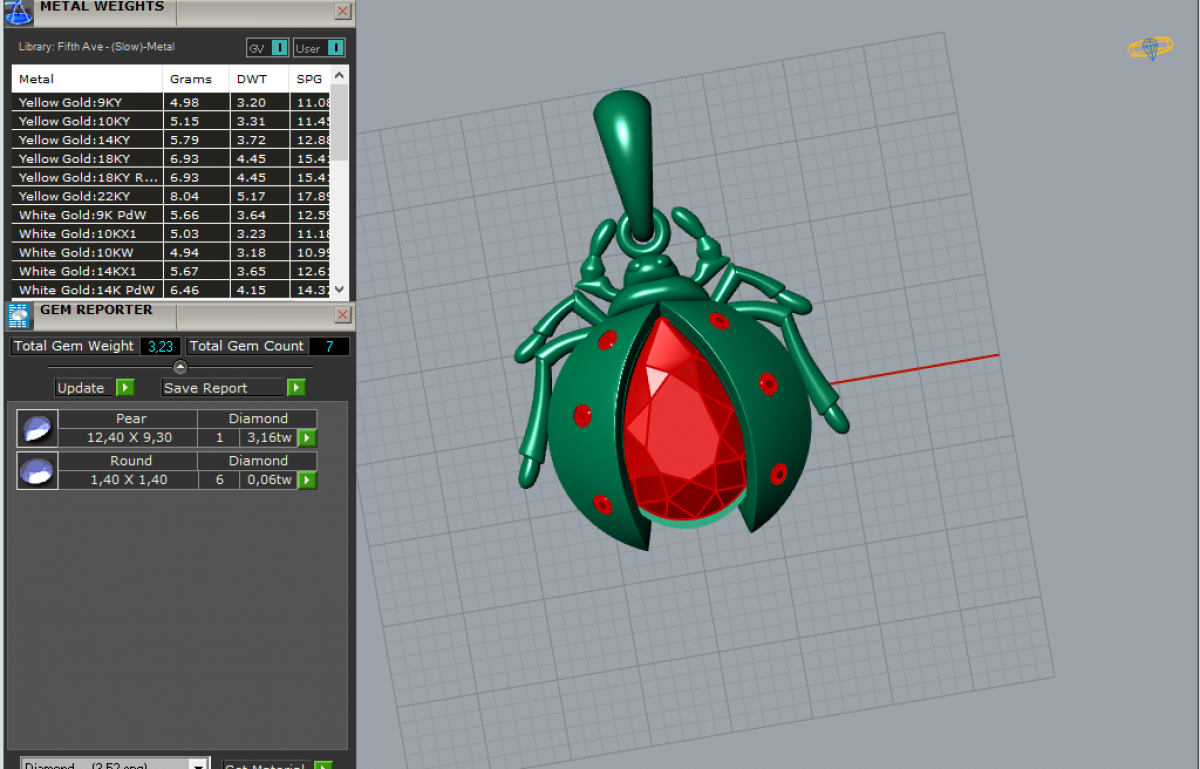
Task: Click the Gem Reporter panel icon
Action: pos(18,315)
